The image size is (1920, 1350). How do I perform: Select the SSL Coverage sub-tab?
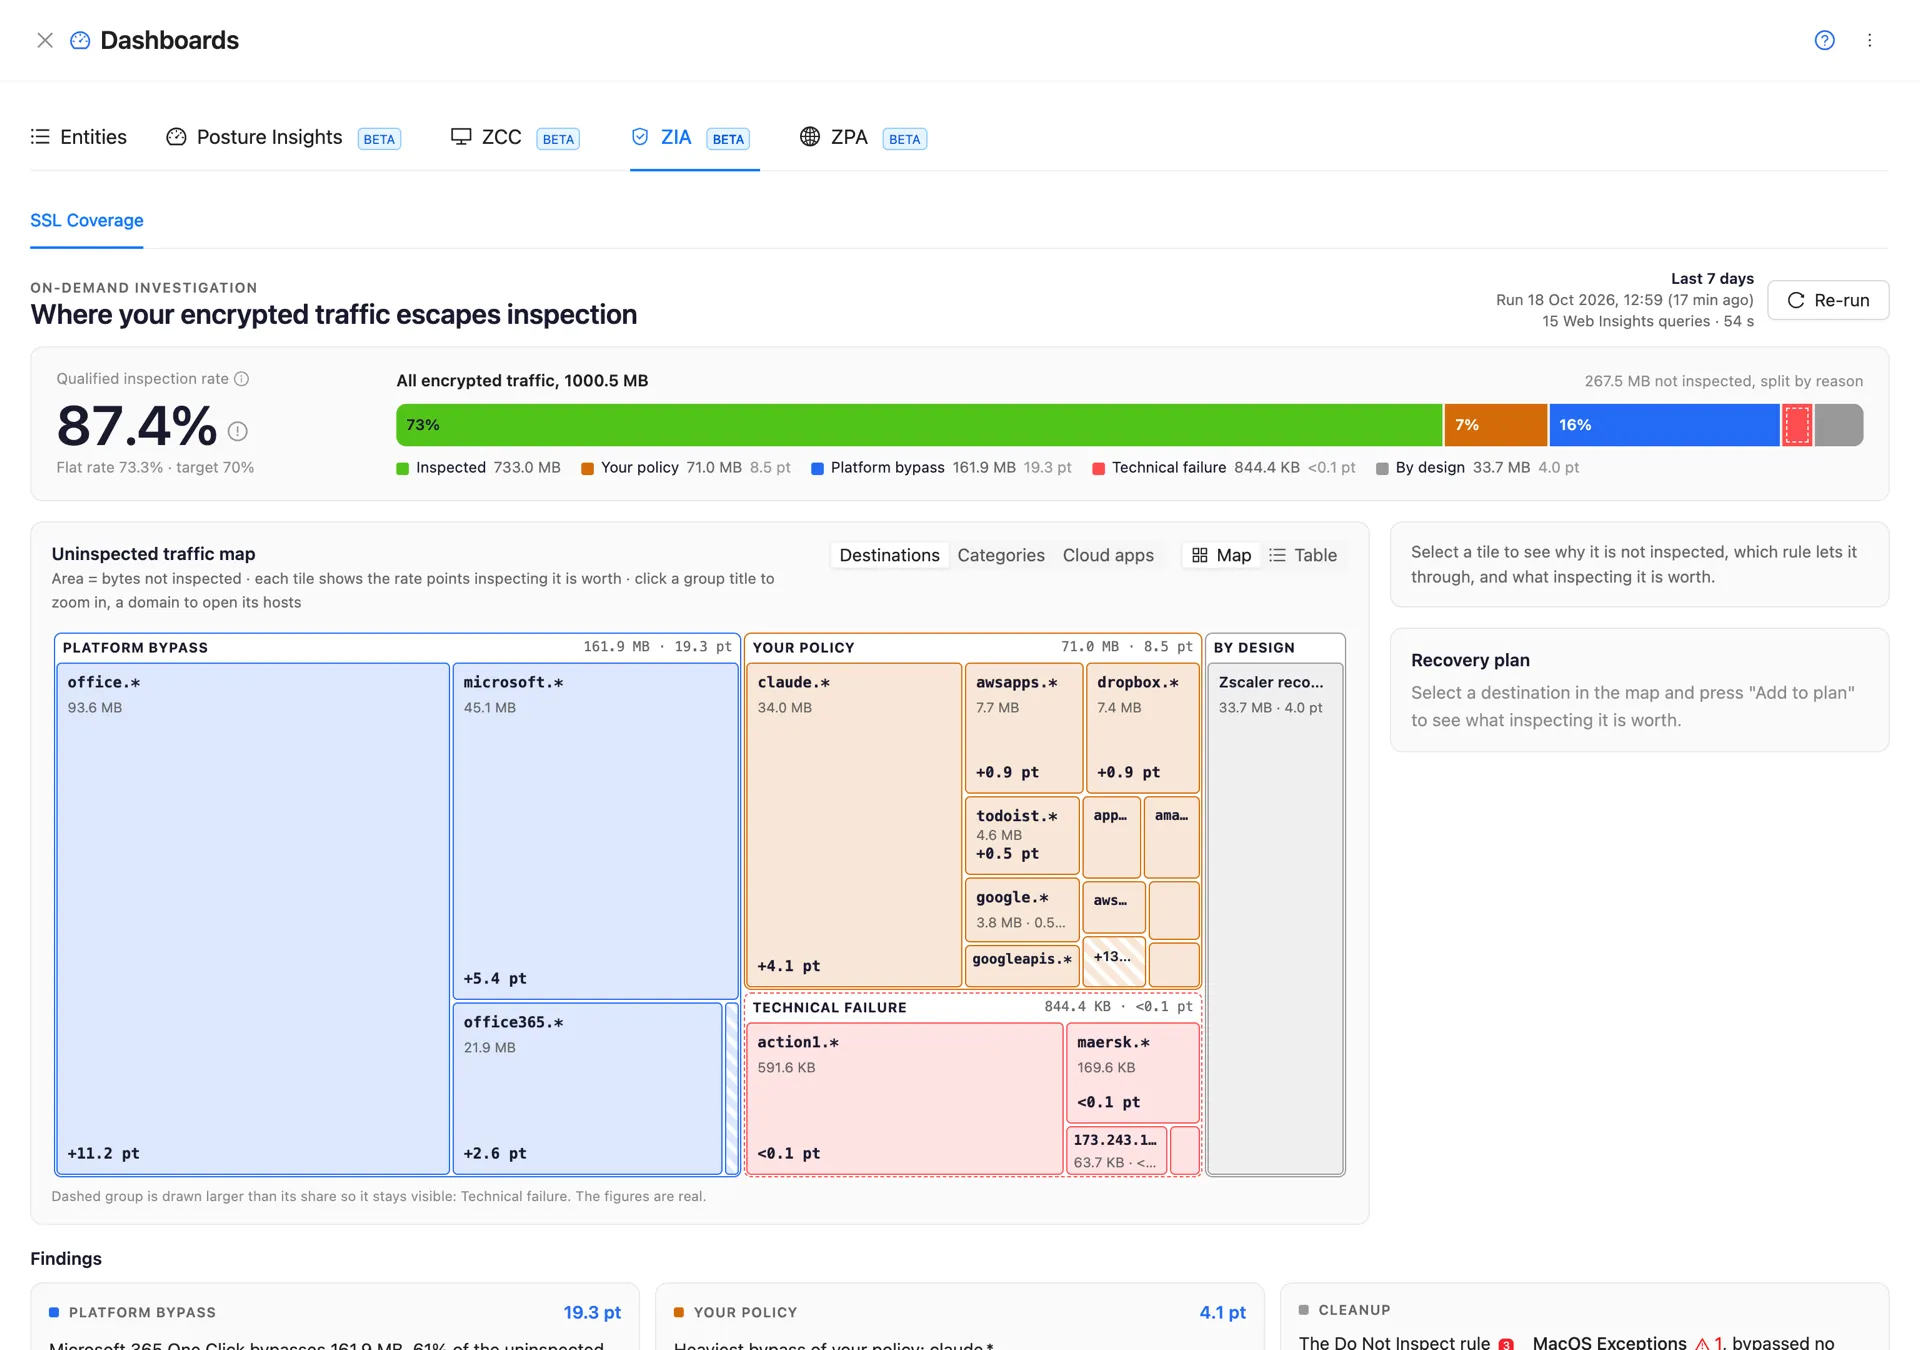coord(87,220)
